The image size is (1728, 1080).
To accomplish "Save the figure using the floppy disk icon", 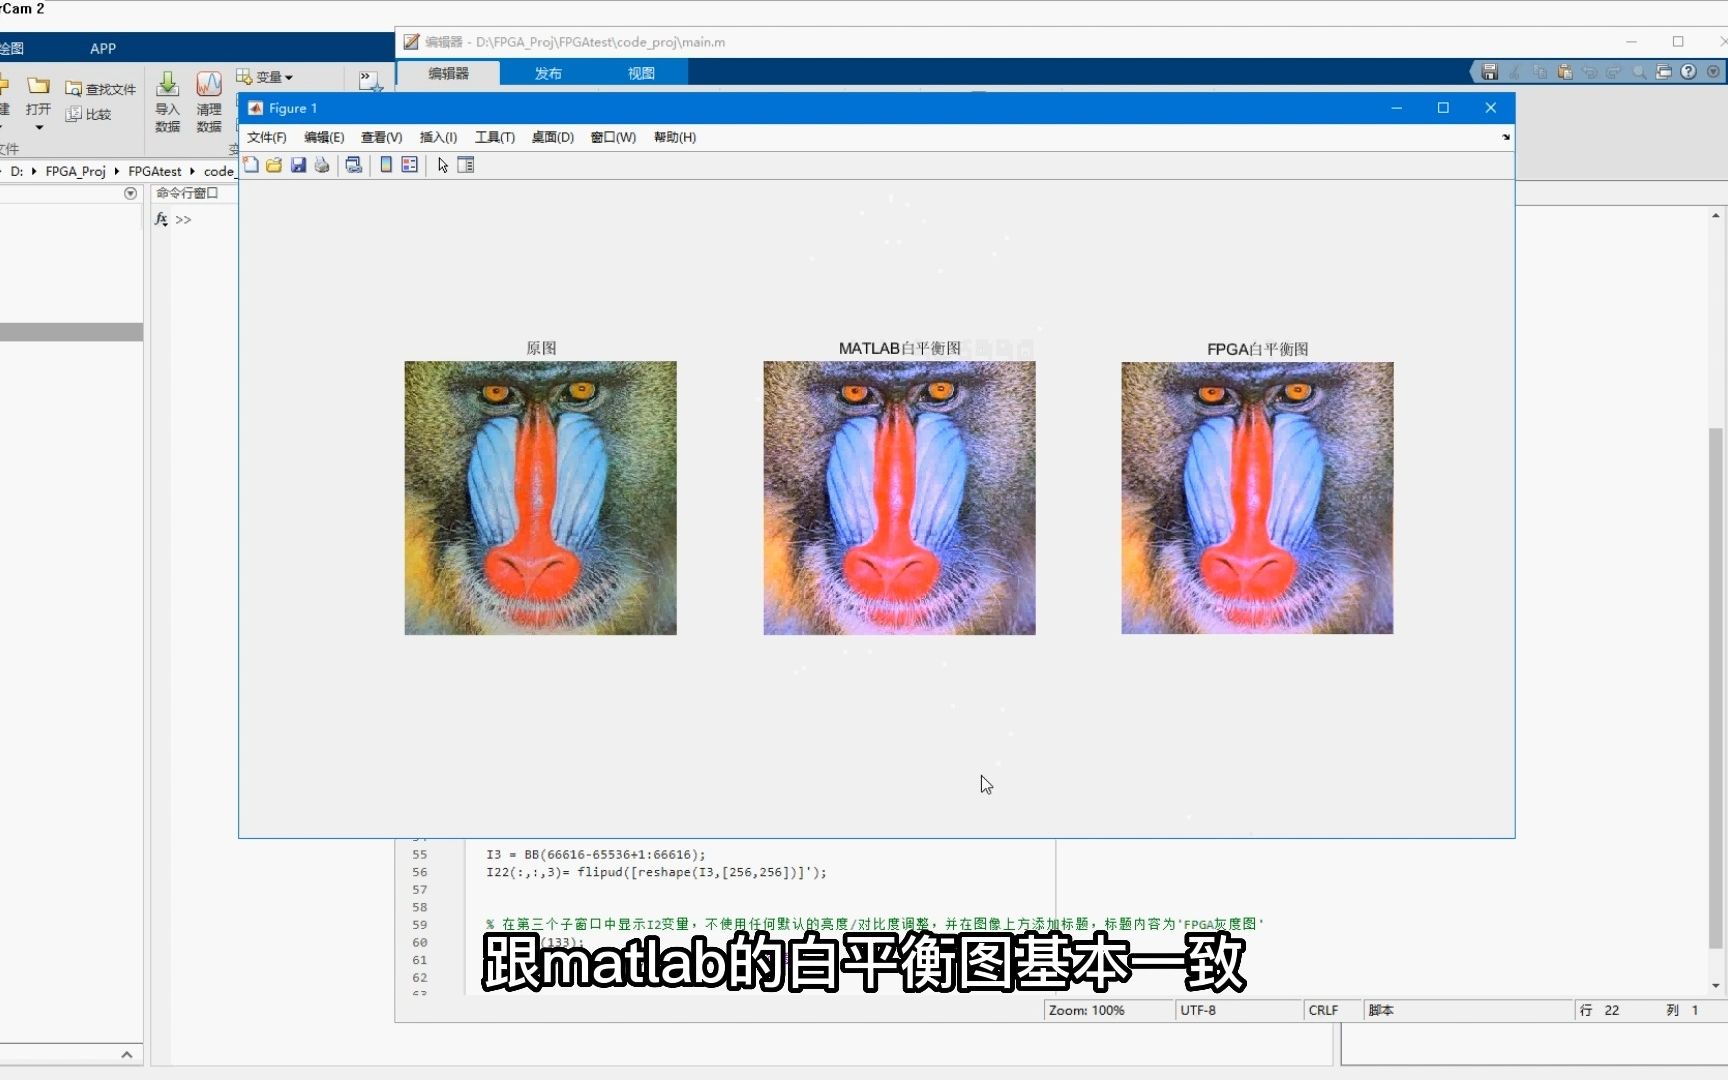I will click(x=299, y=165).
